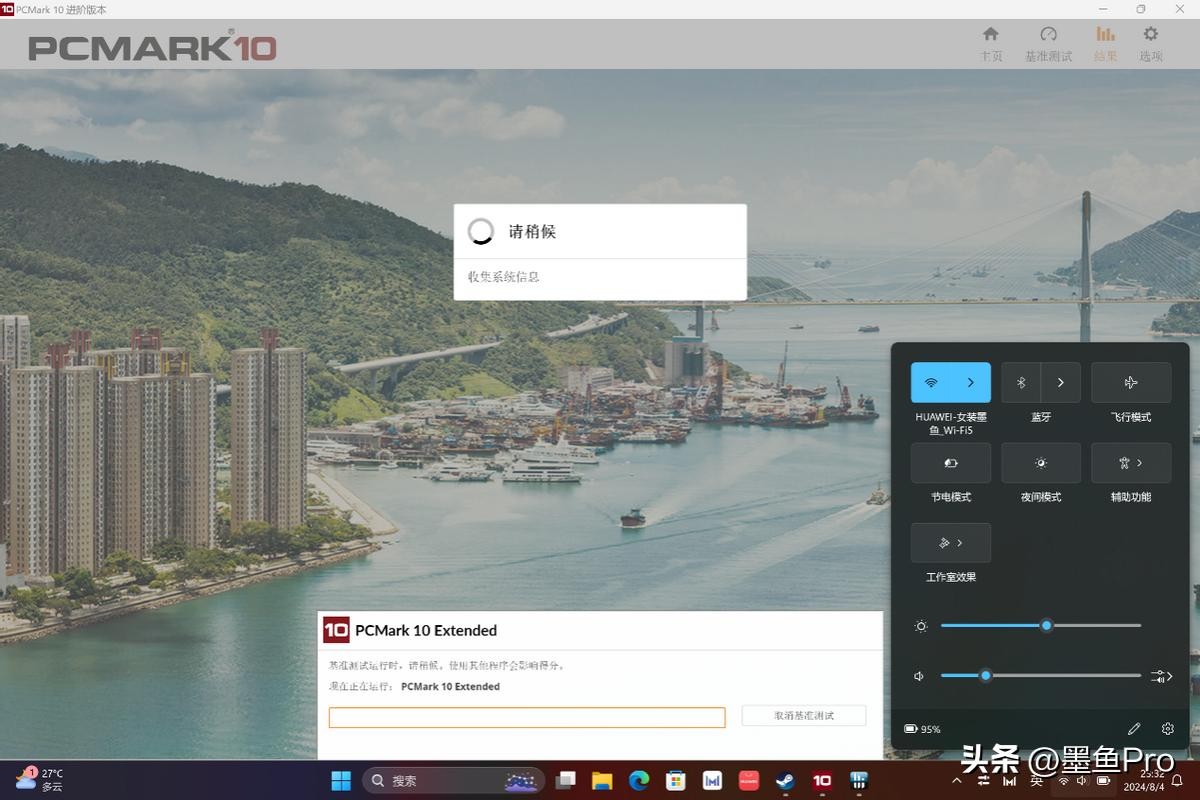
Task: Turn on battery saver (节电模式)
Action: [951, 463]
